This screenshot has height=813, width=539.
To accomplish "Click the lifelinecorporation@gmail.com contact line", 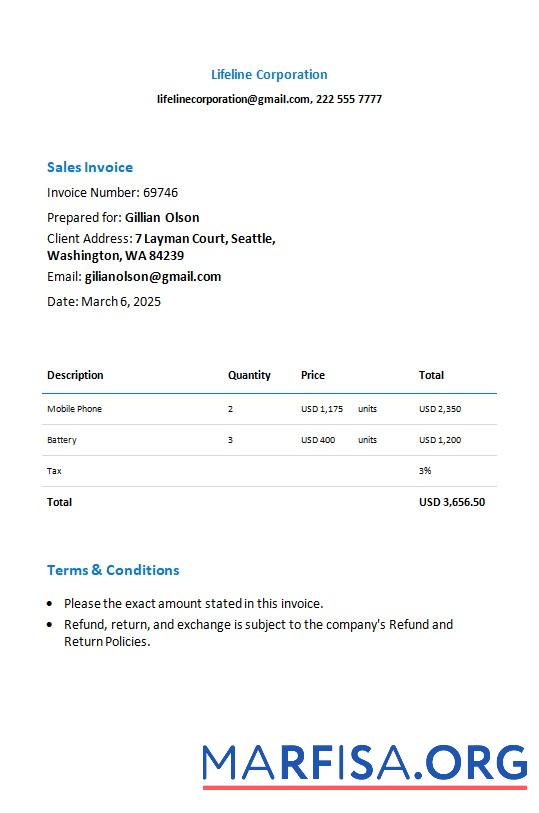I will pos(269,99).
